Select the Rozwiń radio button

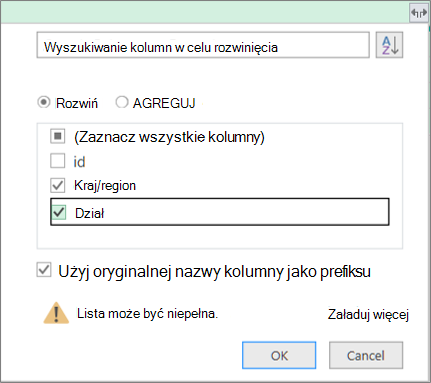point(44,102)
